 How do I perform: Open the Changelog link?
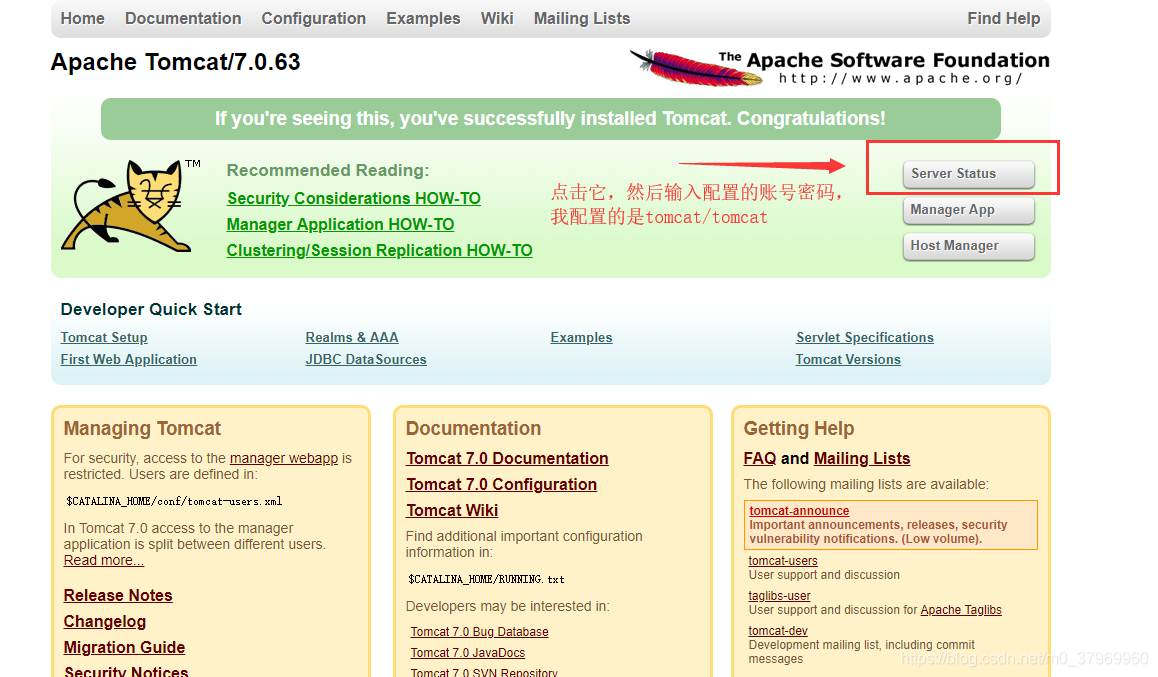tap(105, 622)
